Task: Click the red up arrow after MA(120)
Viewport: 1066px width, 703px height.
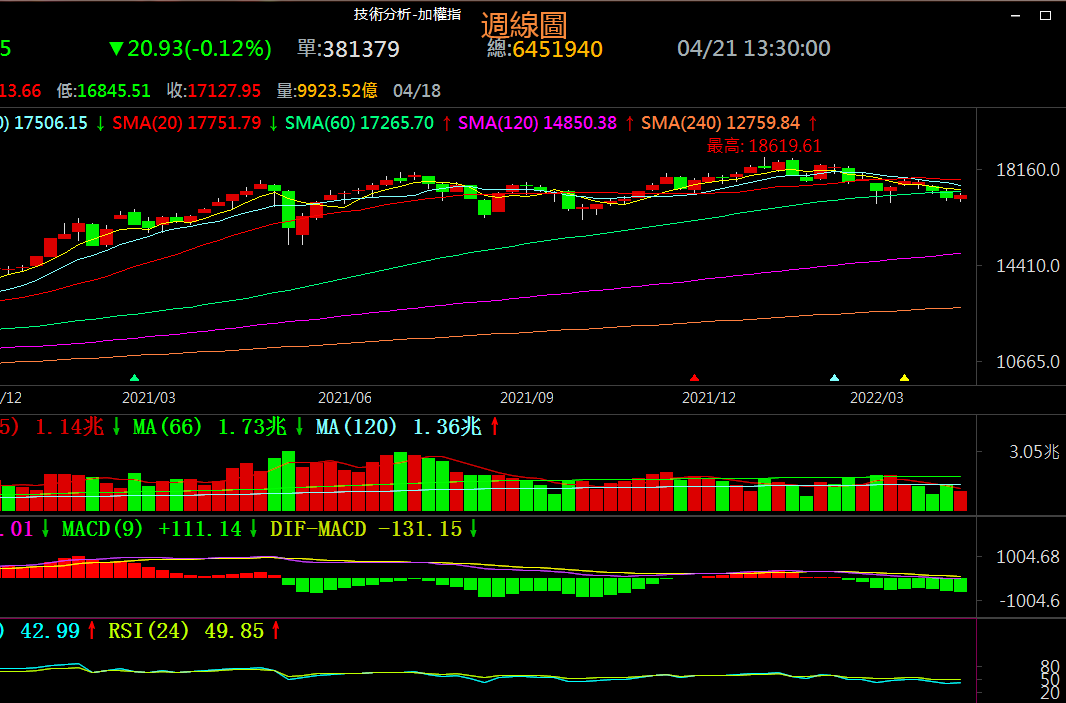Action: [x=494, y=427]
